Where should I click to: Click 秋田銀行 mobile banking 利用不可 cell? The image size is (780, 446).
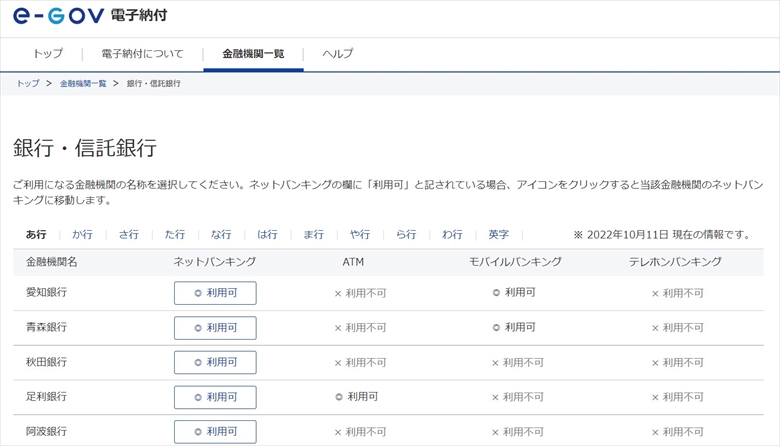click(518, 363)
